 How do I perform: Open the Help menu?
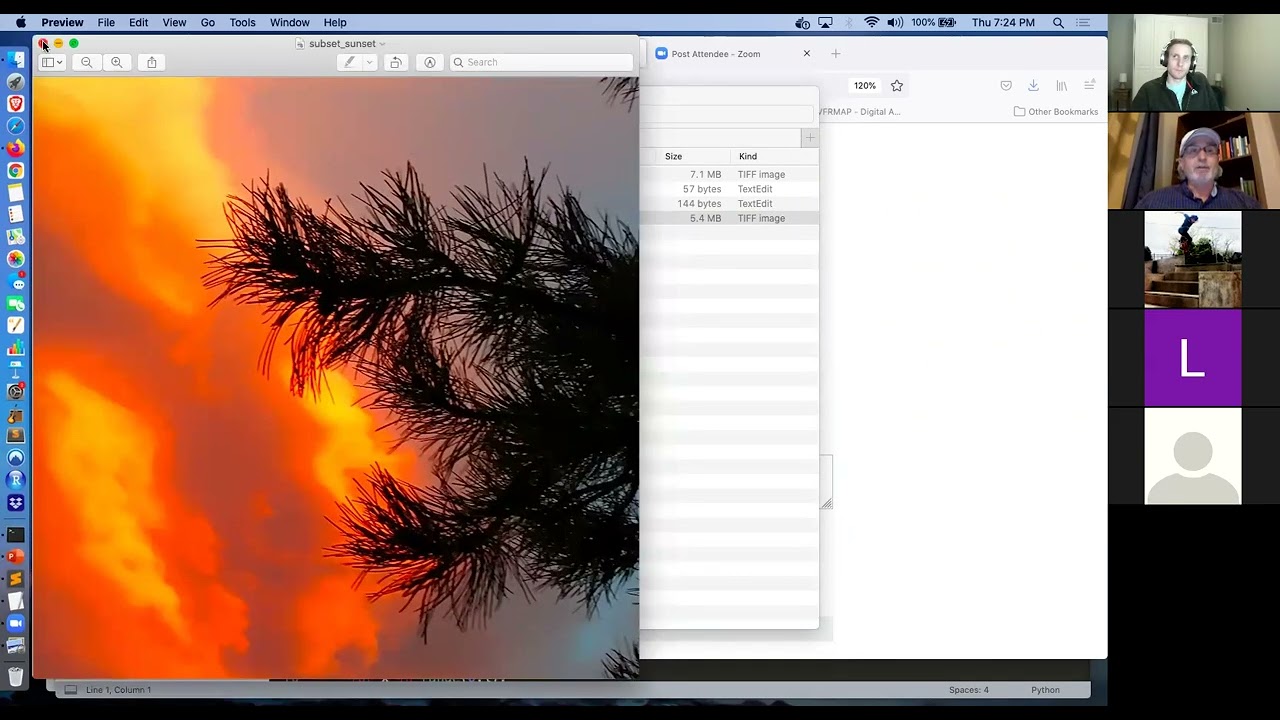click(335, 22)
